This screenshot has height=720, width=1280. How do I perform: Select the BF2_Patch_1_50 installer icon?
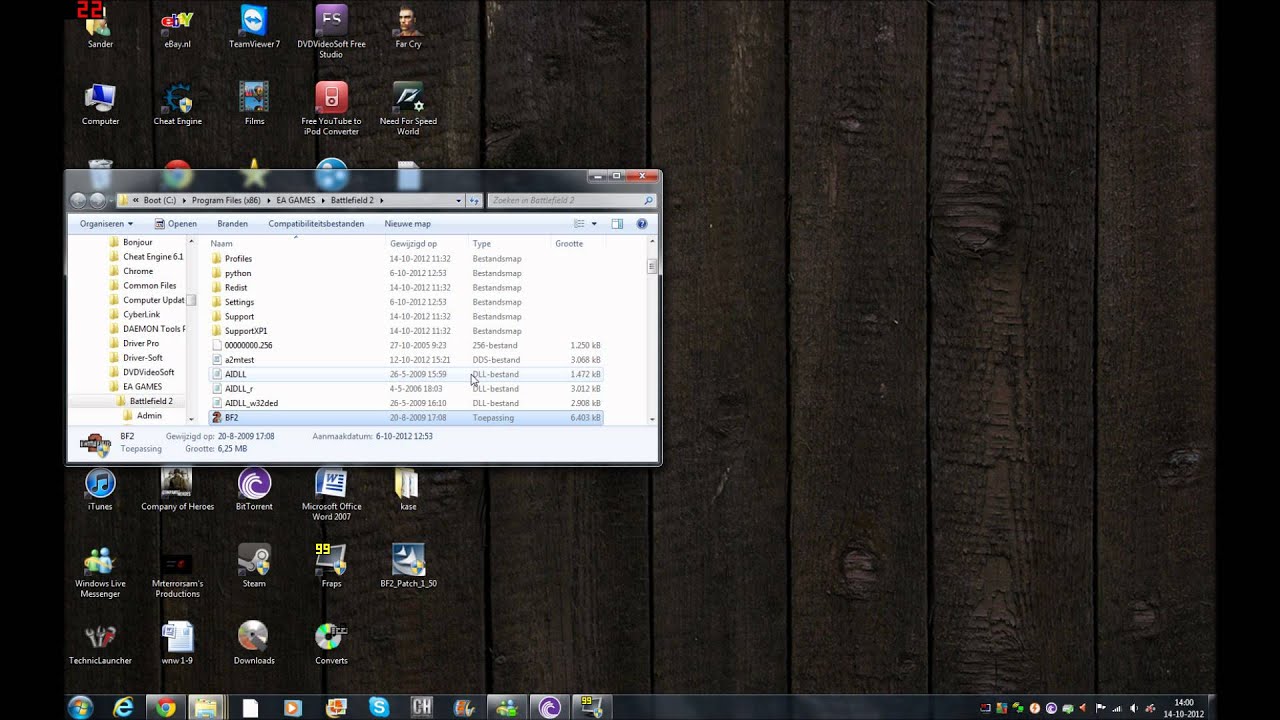coord(408,566)
